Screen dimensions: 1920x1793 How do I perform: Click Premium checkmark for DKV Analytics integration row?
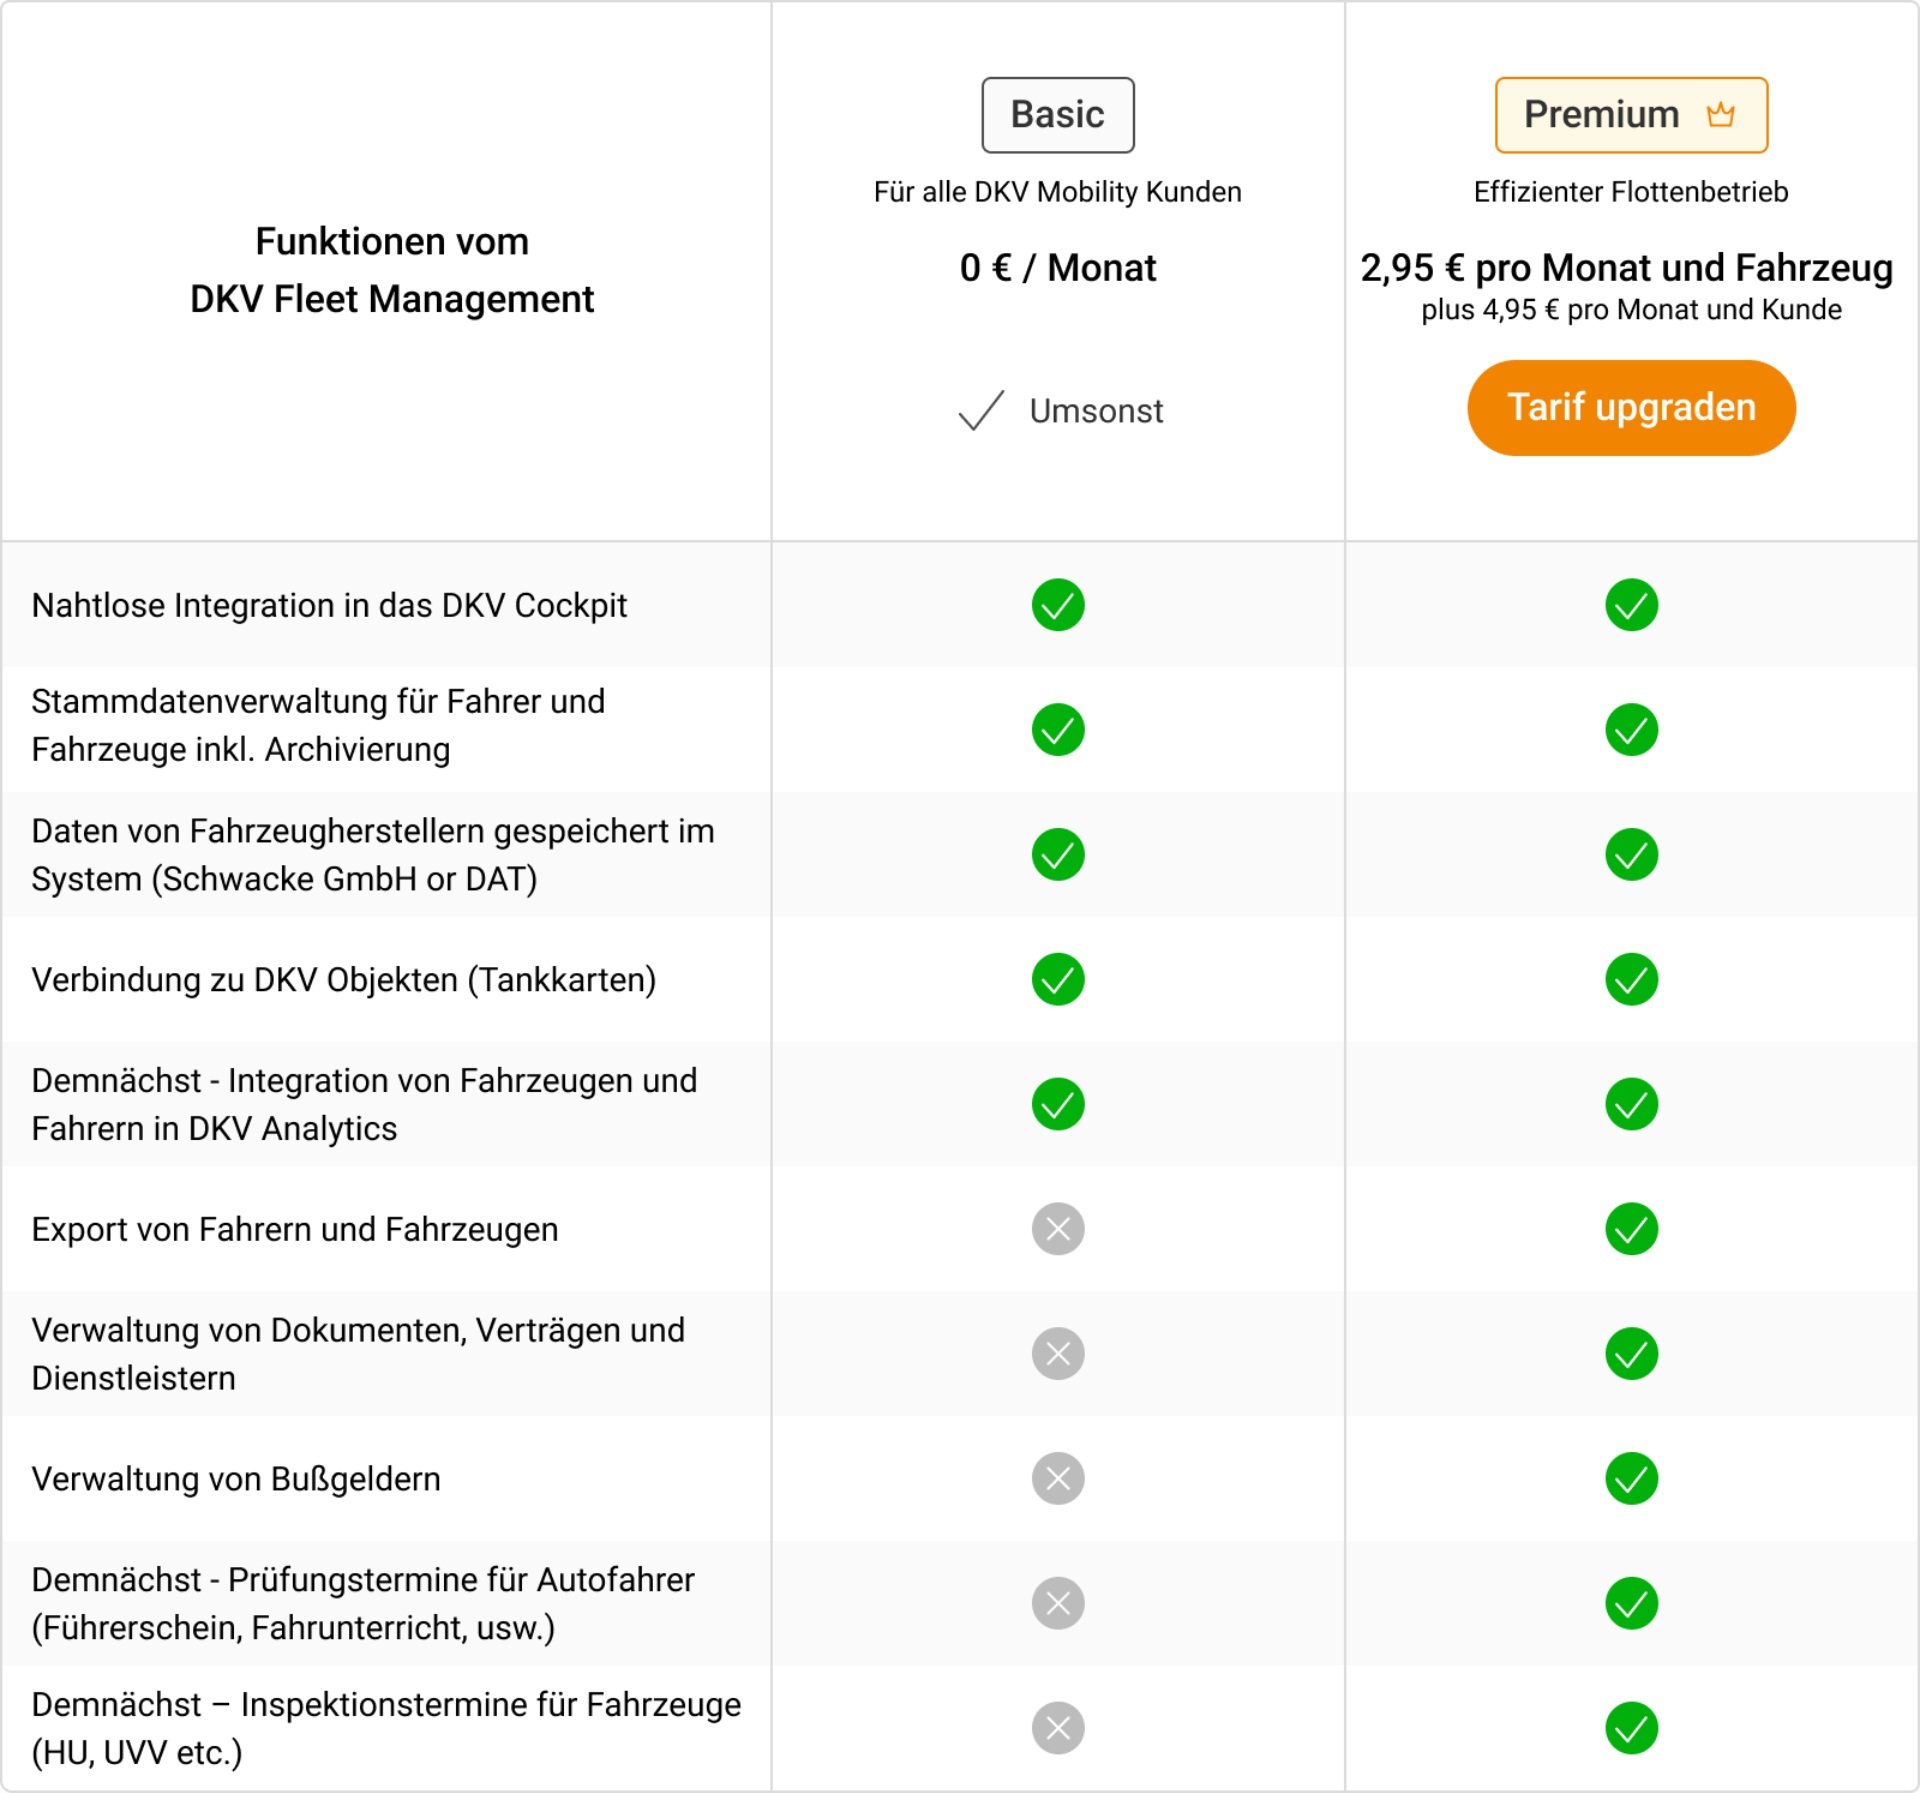(1631, 1104)
